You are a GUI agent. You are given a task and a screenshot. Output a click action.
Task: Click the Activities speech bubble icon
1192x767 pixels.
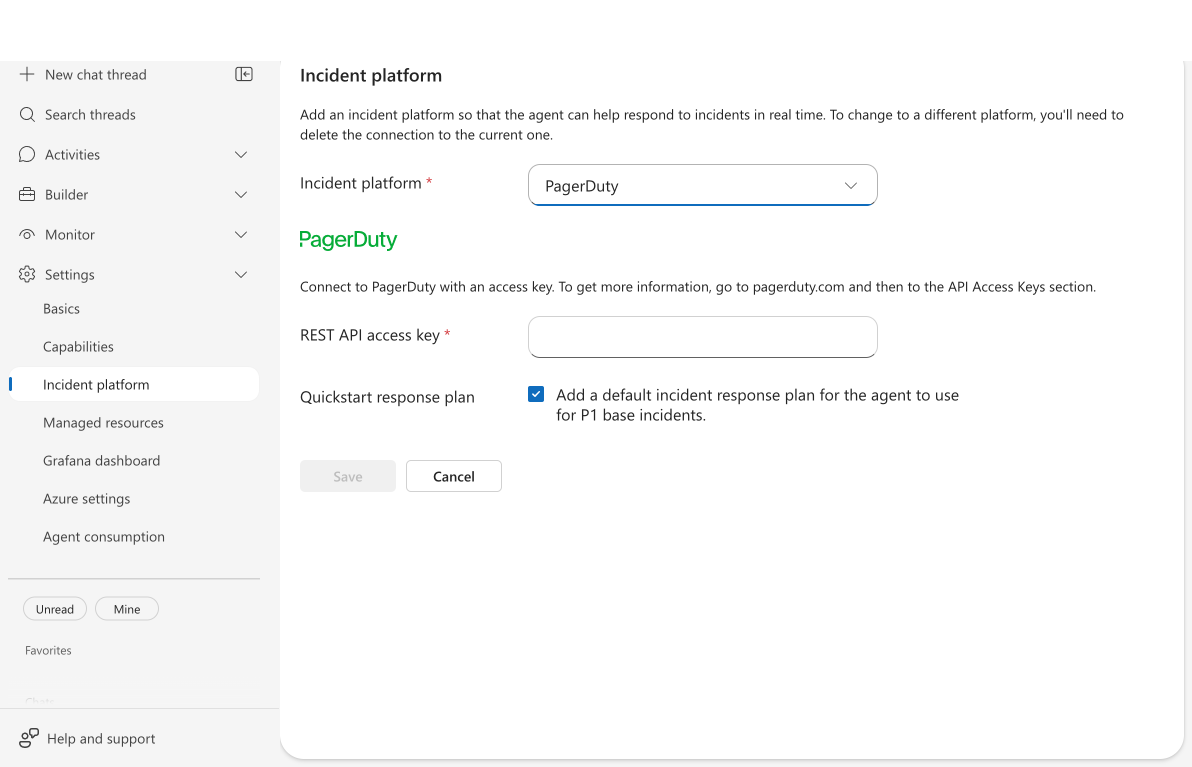tap(27, 154)
